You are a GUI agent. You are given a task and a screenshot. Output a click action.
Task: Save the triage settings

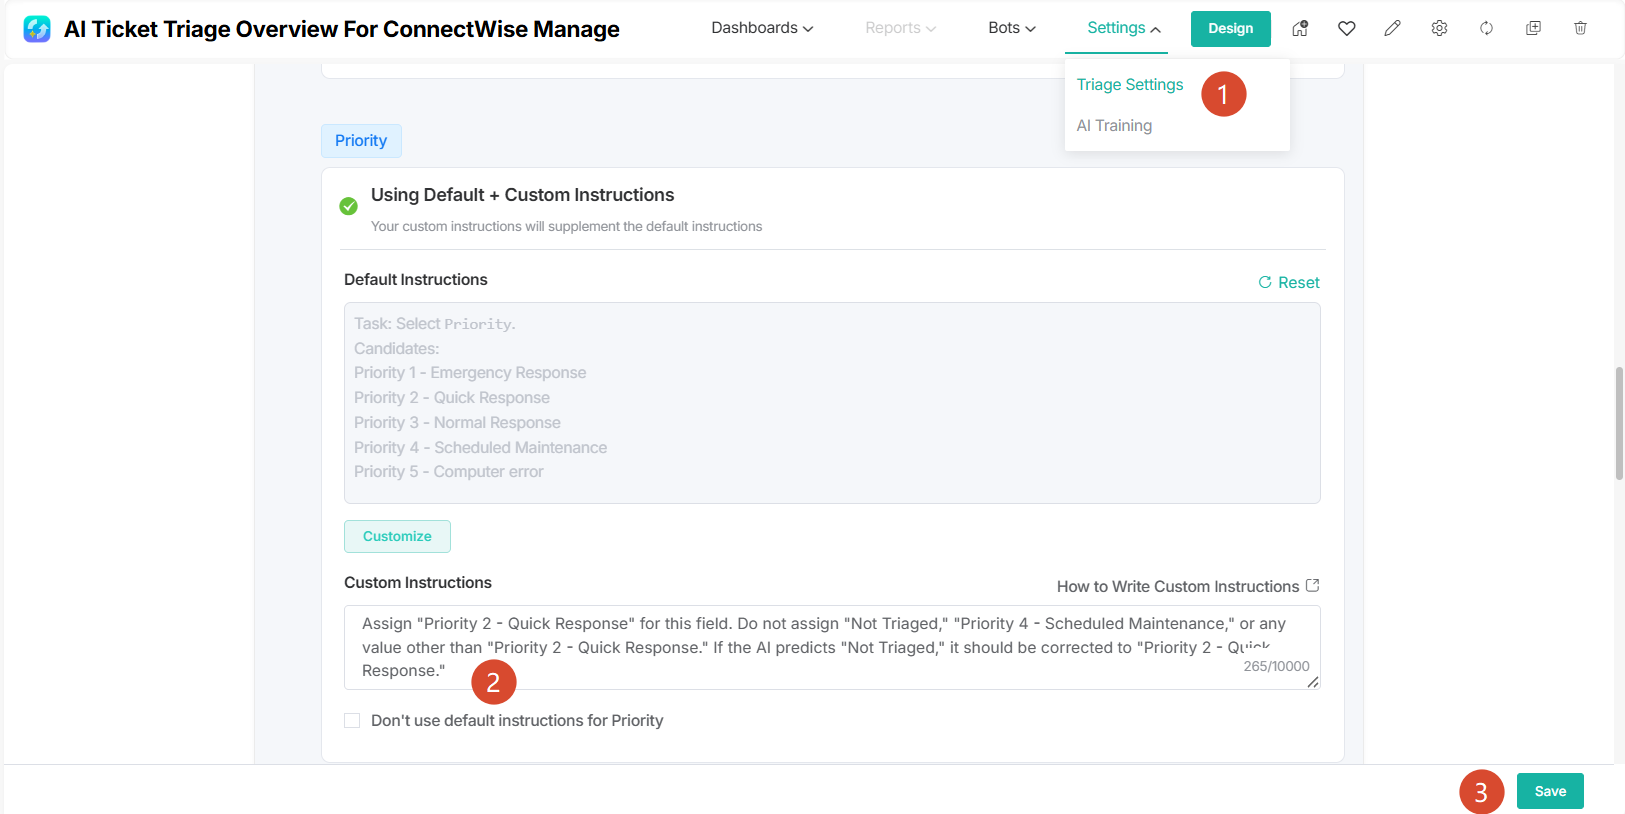pyautogui.click(x=1550, y=791)
